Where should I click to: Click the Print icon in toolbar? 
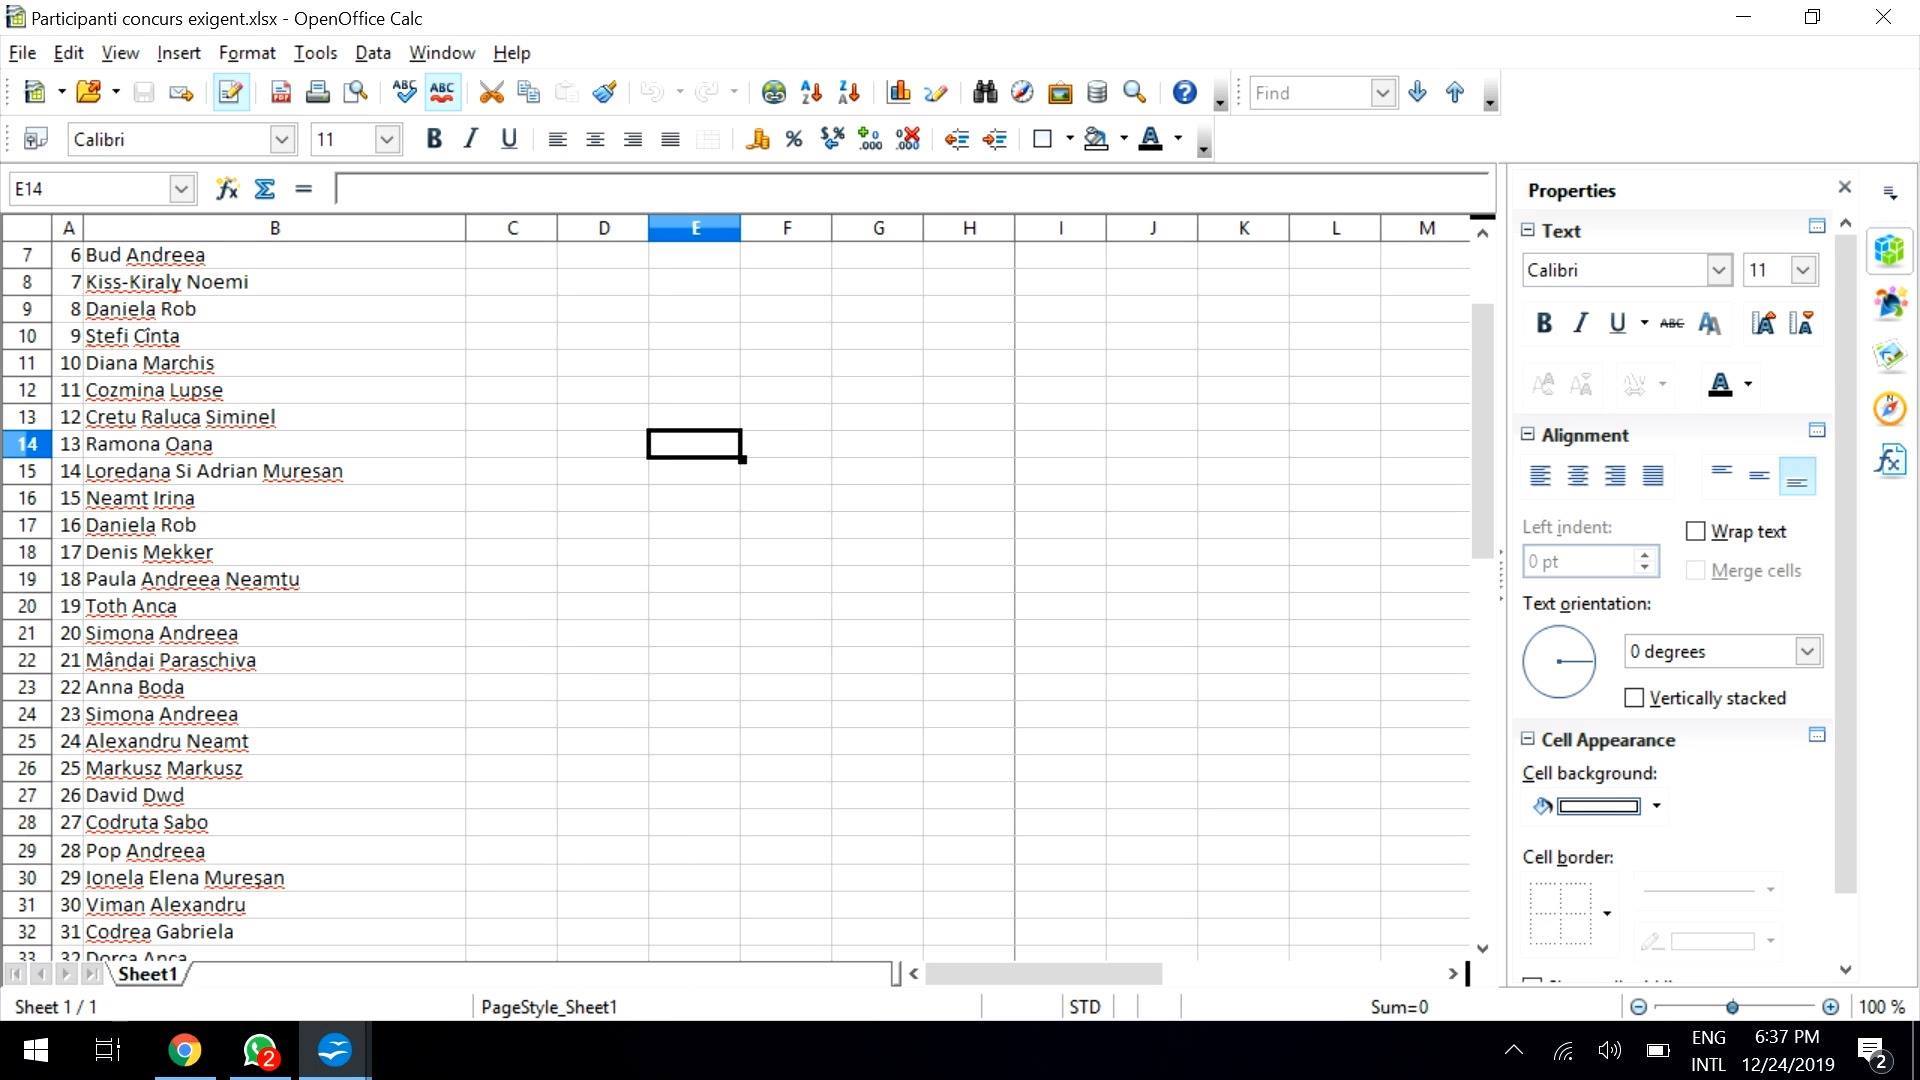point(318,93)
